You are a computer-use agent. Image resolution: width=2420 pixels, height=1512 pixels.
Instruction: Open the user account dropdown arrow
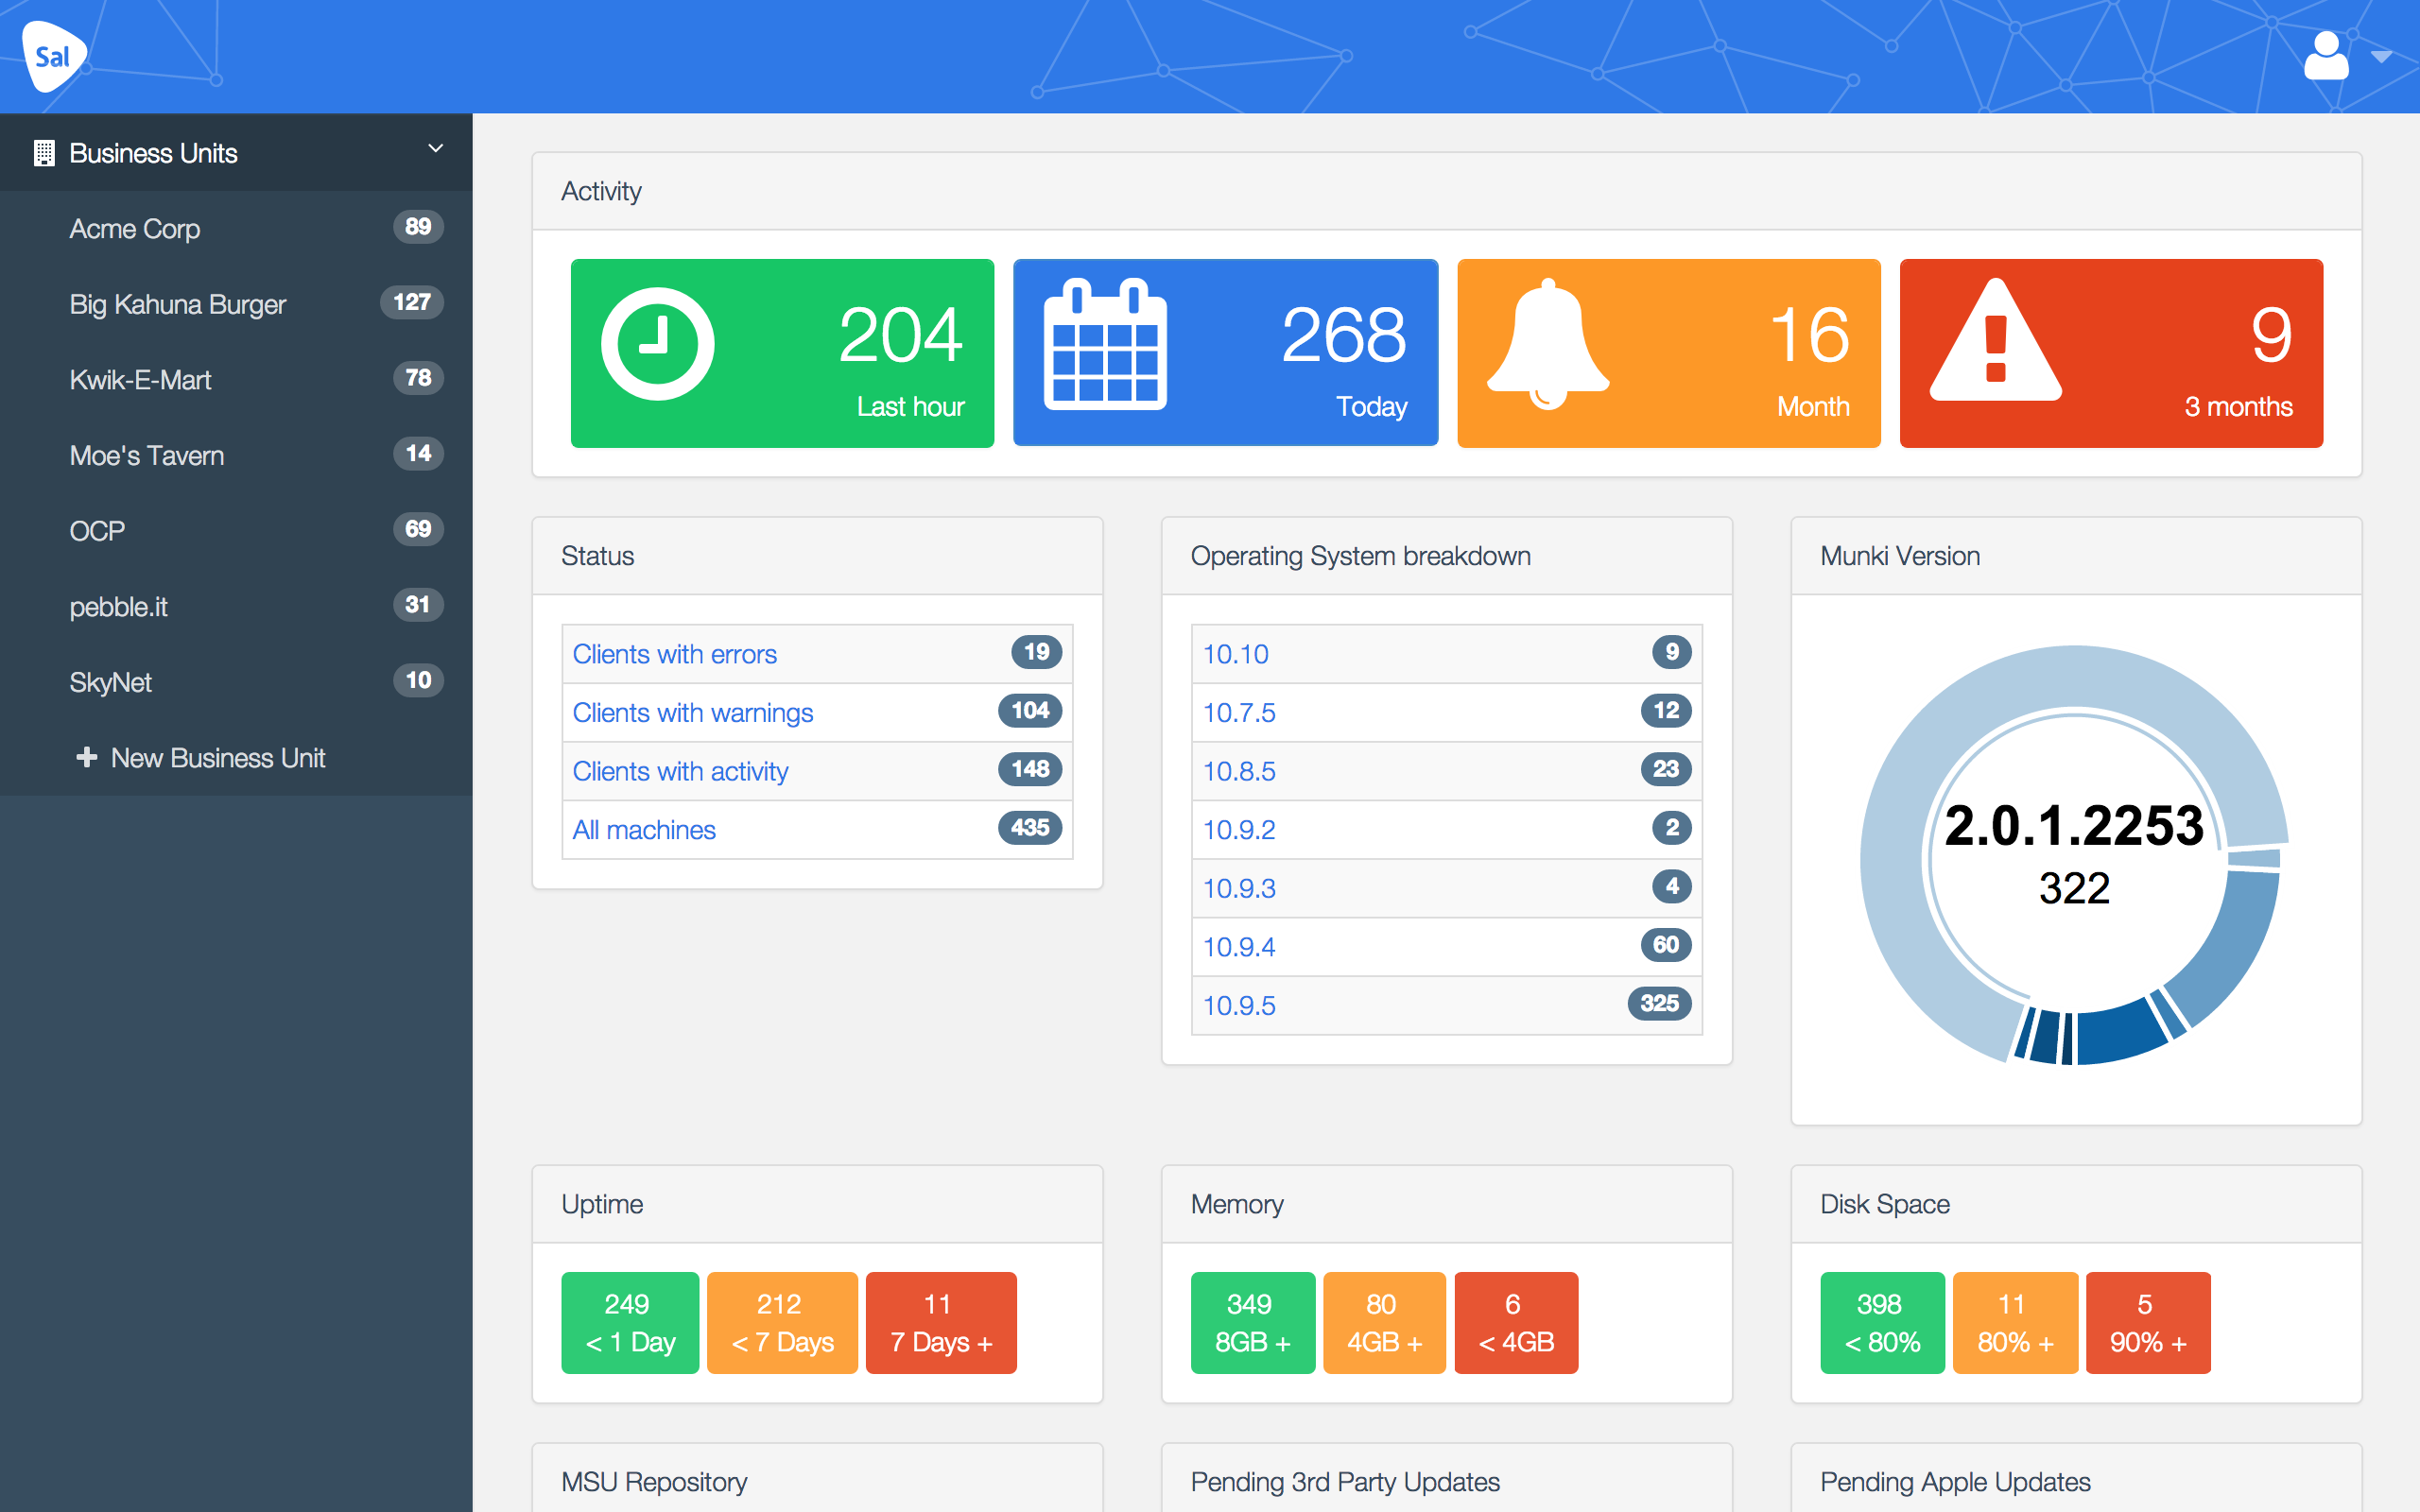2381,57
